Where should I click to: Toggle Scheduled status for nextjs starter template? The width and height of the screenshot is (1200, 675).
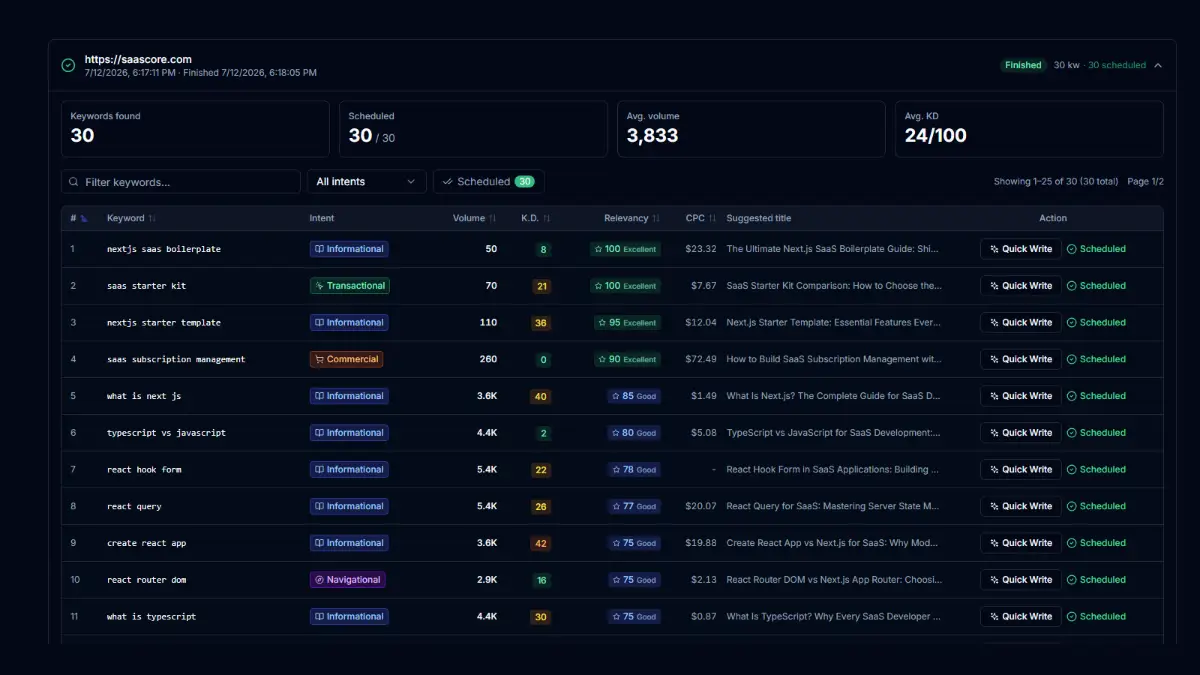pyautogui.click(x=1096, y=323)
